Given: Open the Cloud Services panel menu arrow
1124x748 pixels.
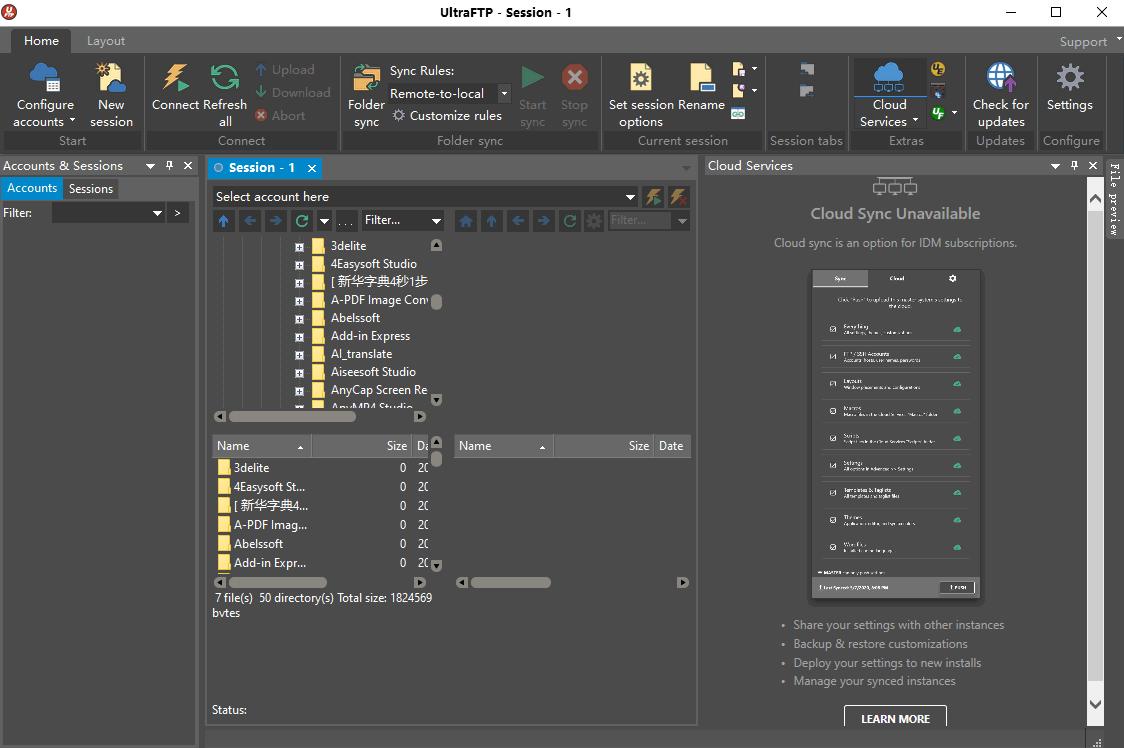Looking at the screenshot, I should click(x=1054, y=166).
